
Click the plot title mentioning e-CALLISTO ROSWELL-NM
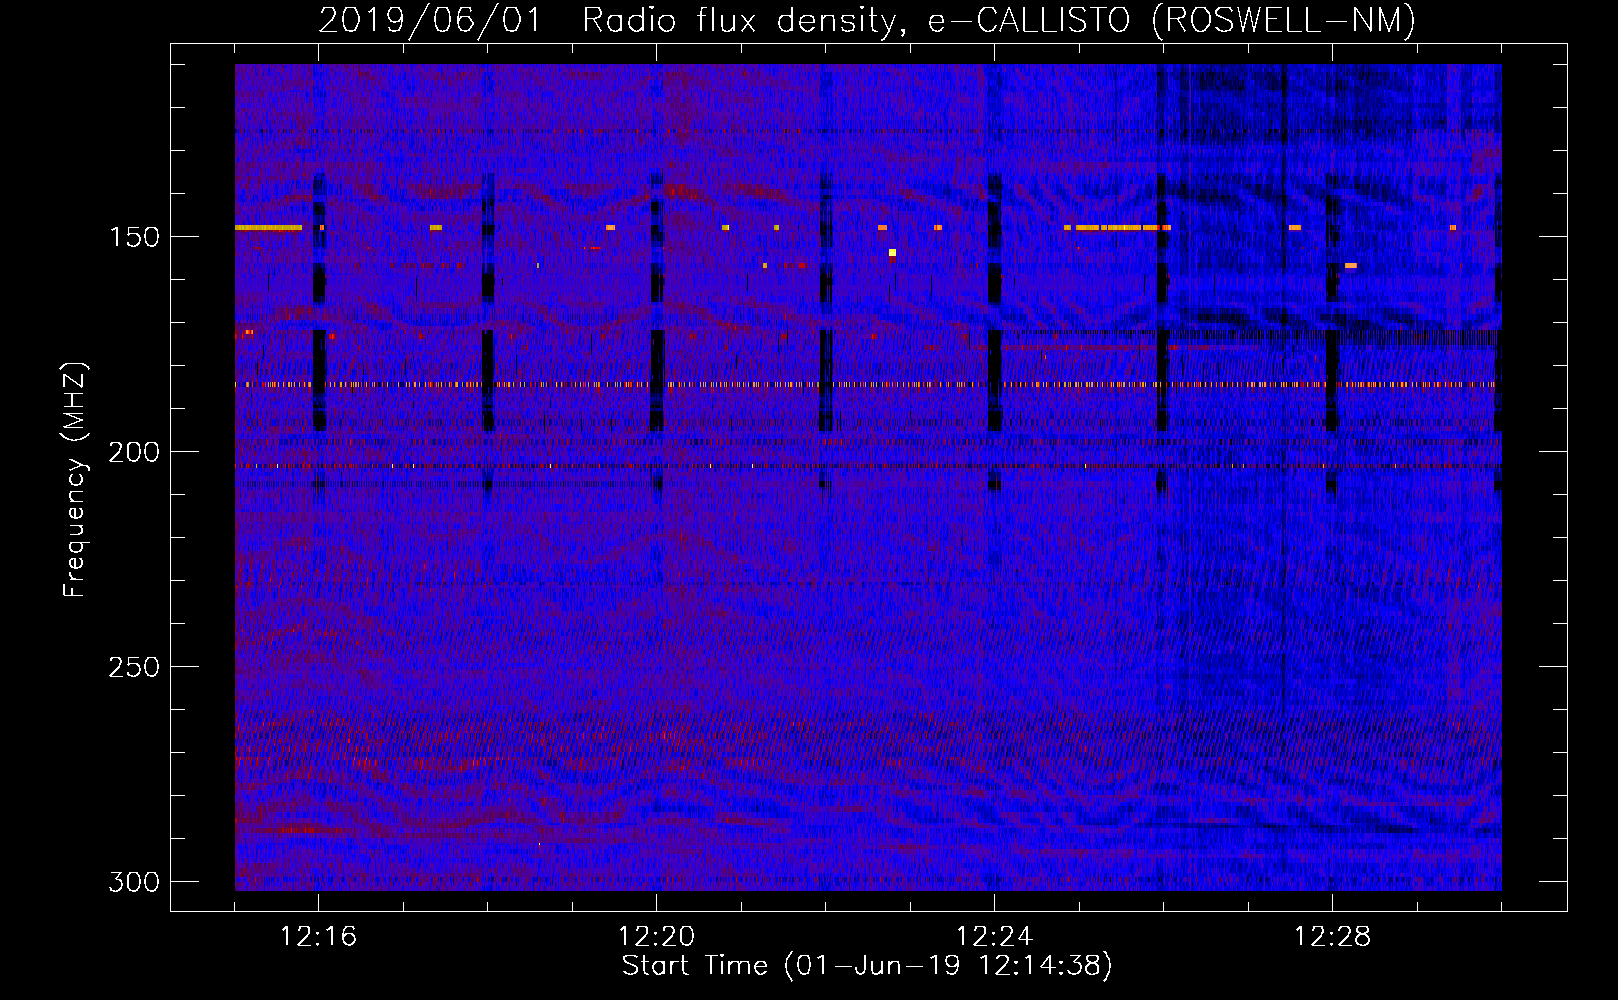point(867,20)
